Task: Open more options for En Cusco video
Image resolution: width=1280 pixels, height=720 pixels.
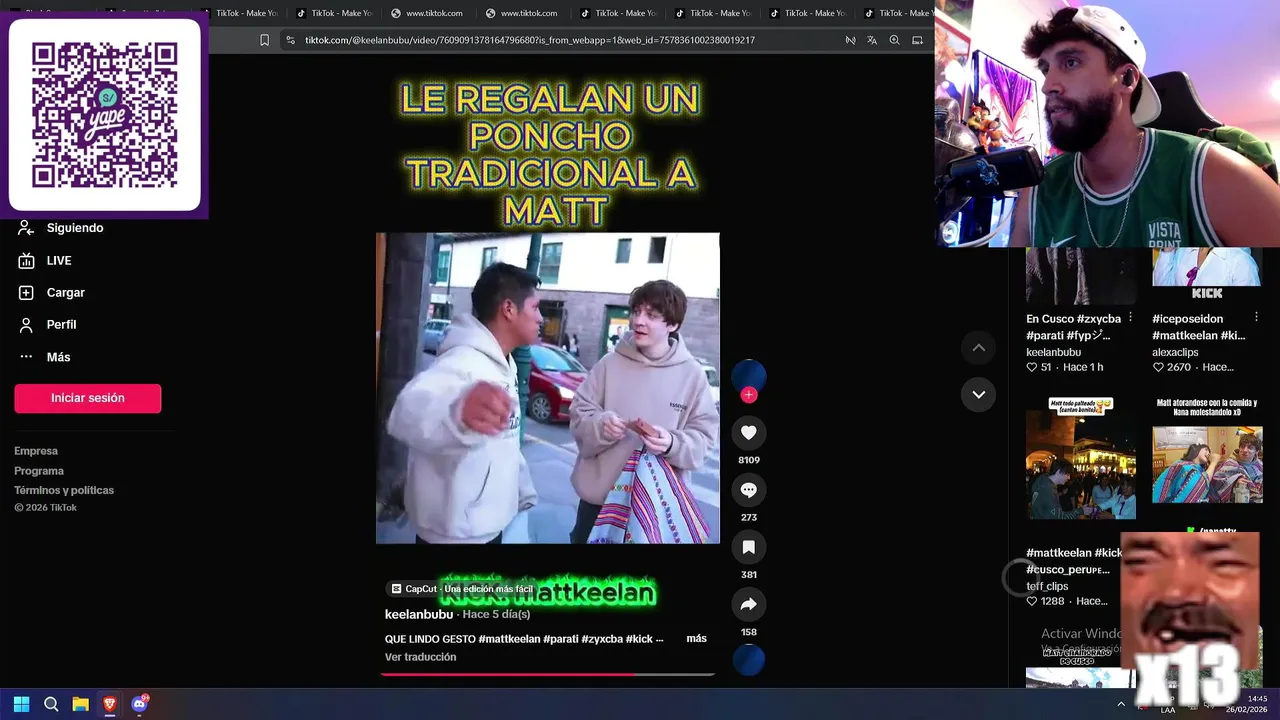Action: [1130, 317]
